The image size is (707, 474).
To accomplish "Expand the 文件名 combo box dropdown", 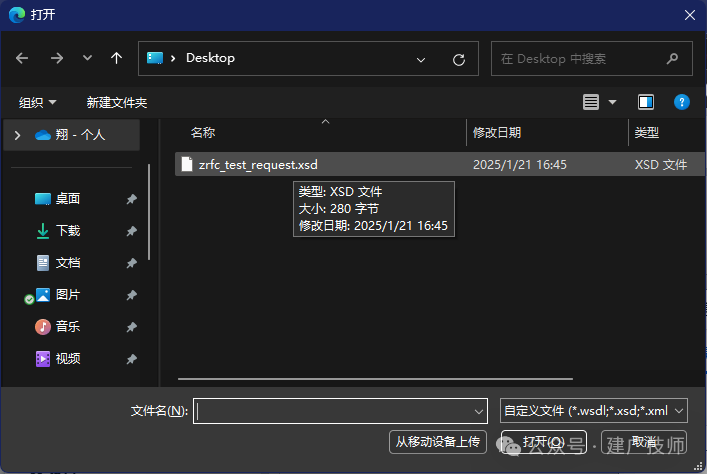I will point(478,411).
